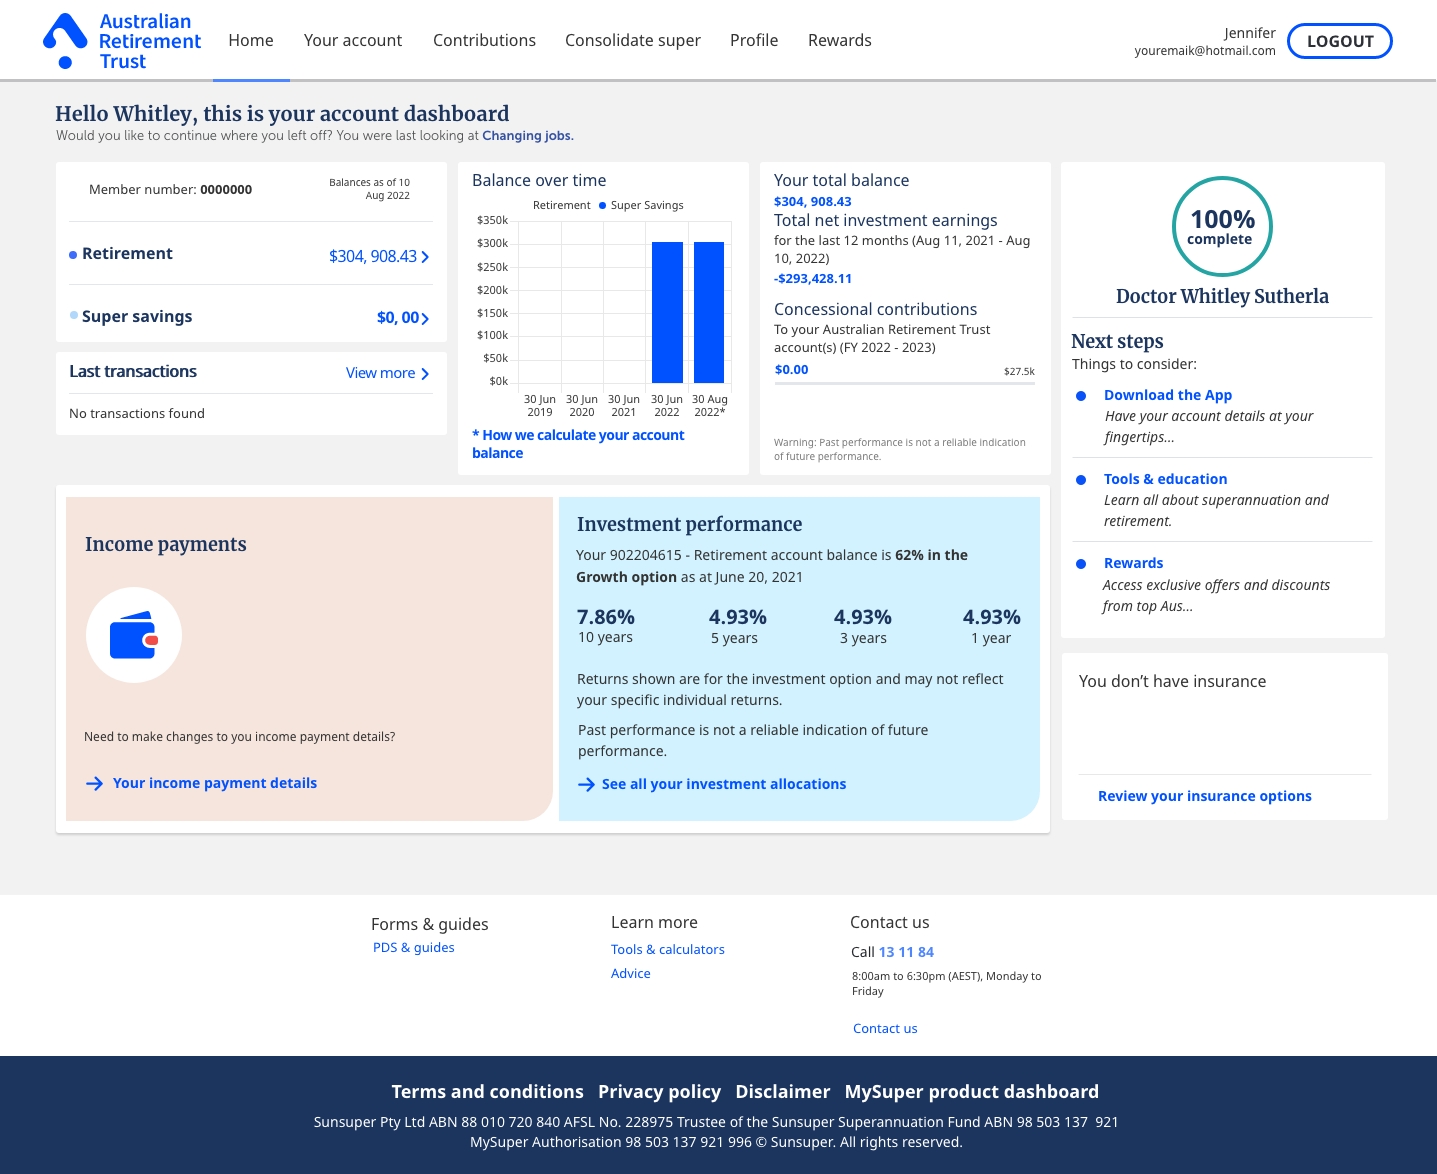
Task: Open Terms and conditions
Action: pos(488,1092)
